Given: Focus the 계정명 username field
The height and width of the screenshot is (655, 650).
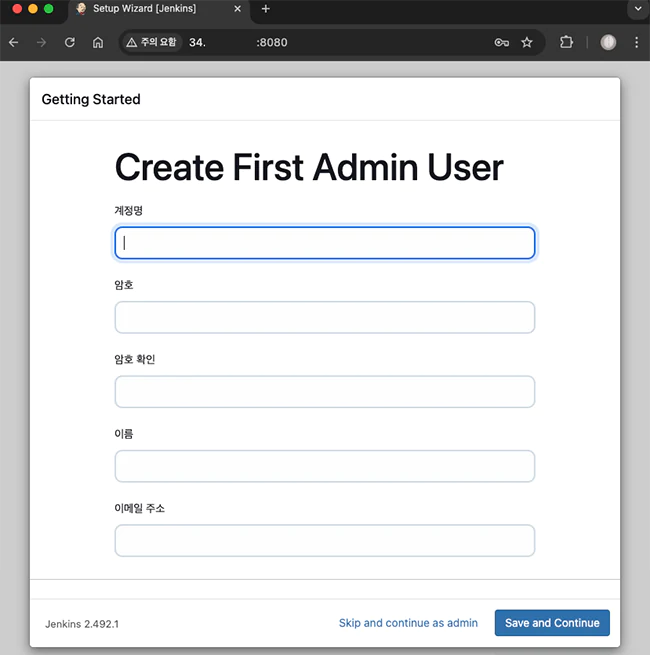Looking at the screenshot, I should 325,243.
